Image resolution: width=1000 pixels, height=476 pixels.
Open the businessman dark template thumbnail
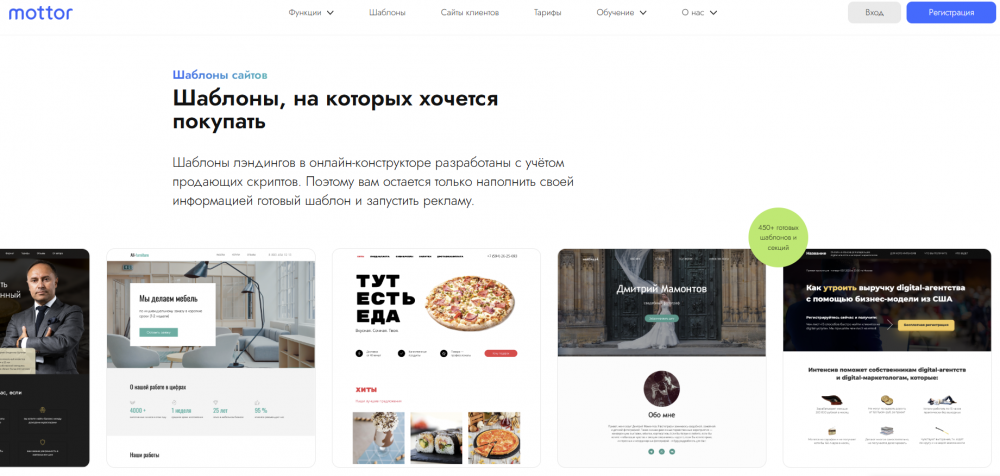pos(45,357)
